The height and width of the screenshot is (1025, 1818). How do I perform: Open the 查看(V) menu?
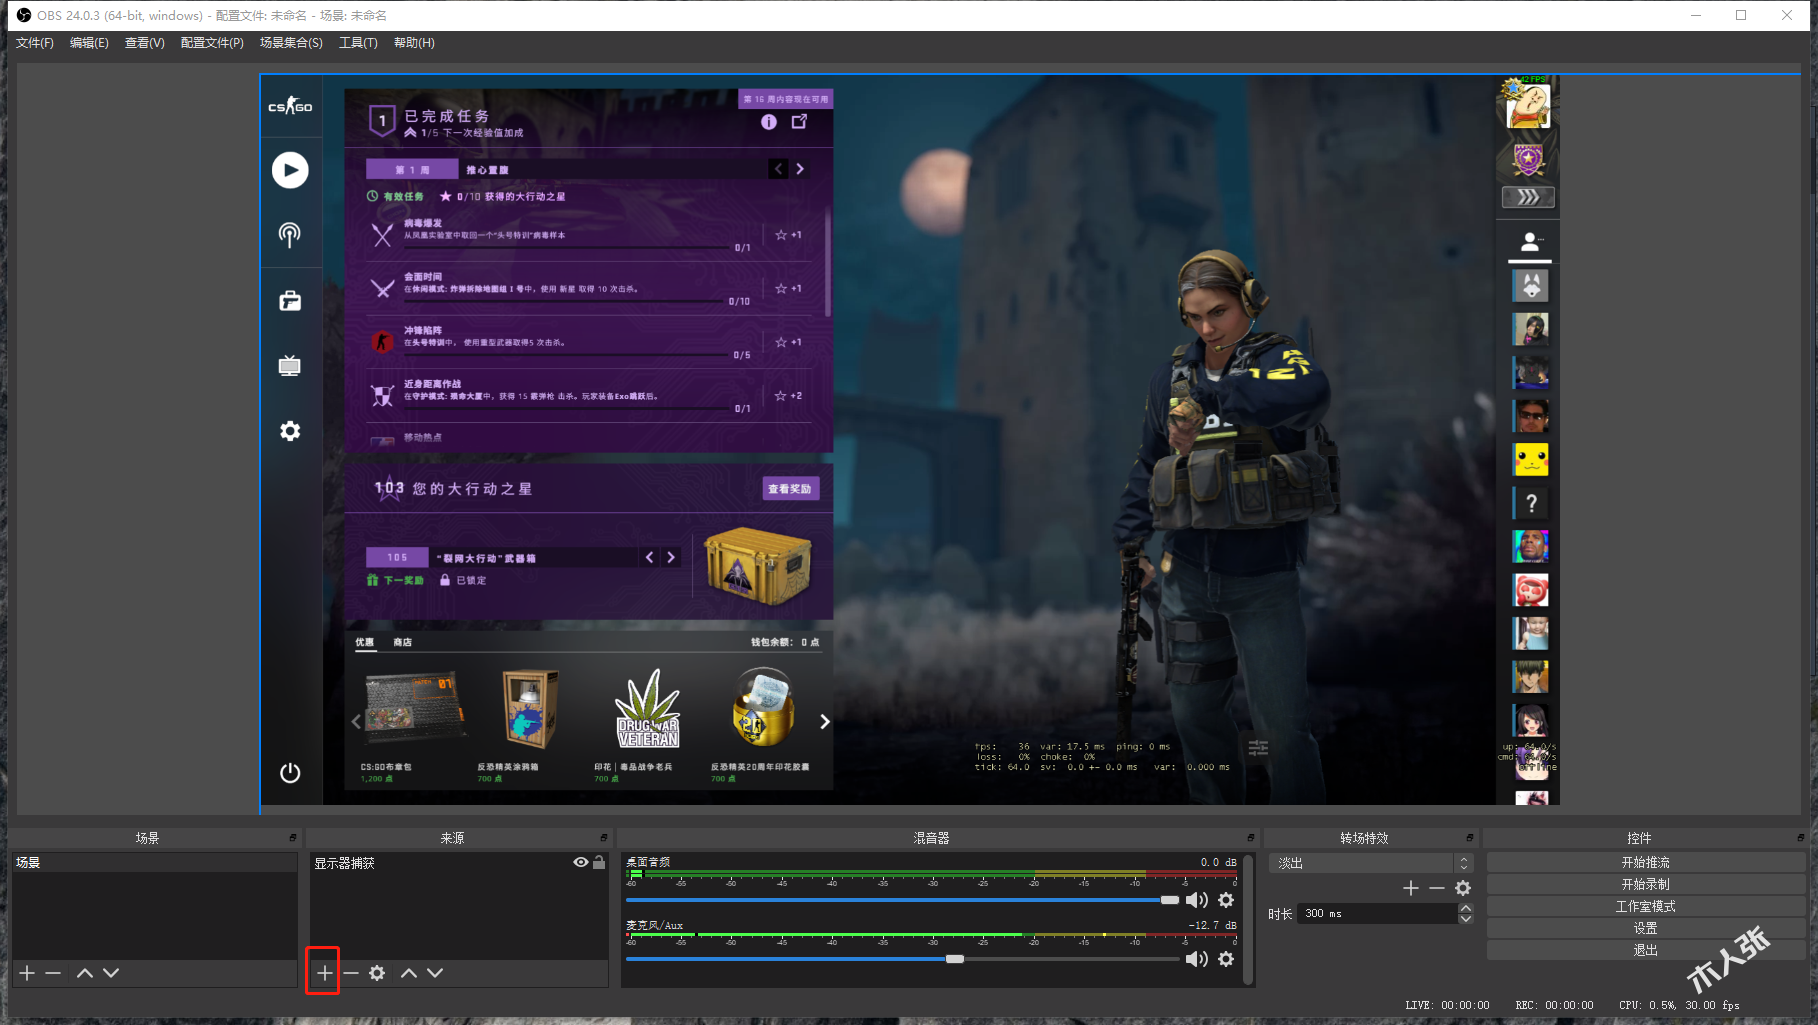(145, 43)
